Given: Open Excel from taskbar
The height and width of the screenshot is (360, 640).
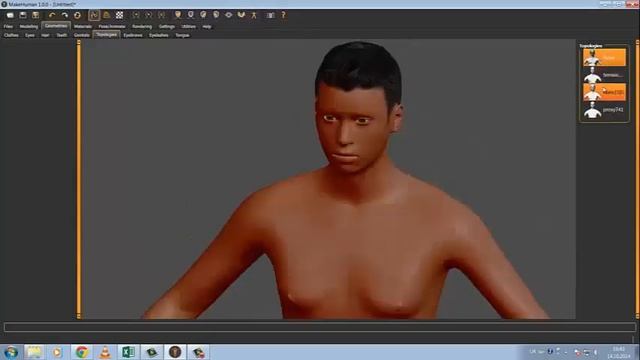Looking at the screenshot, I should 128,352.
